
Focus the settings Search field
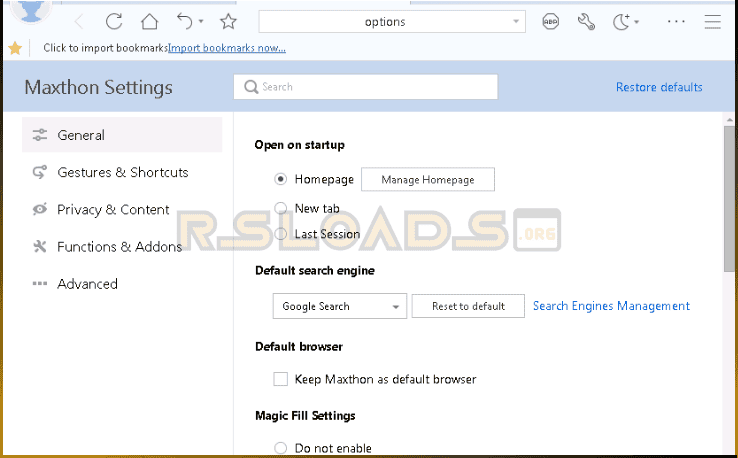365,87
